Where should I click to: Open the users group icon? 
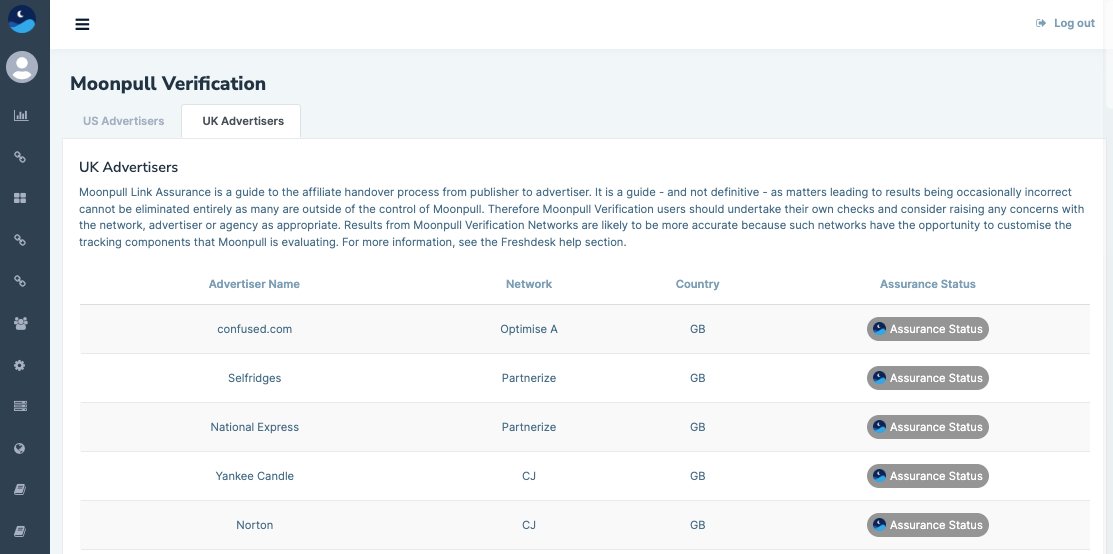pyautogui.click(x=20, y=323)
